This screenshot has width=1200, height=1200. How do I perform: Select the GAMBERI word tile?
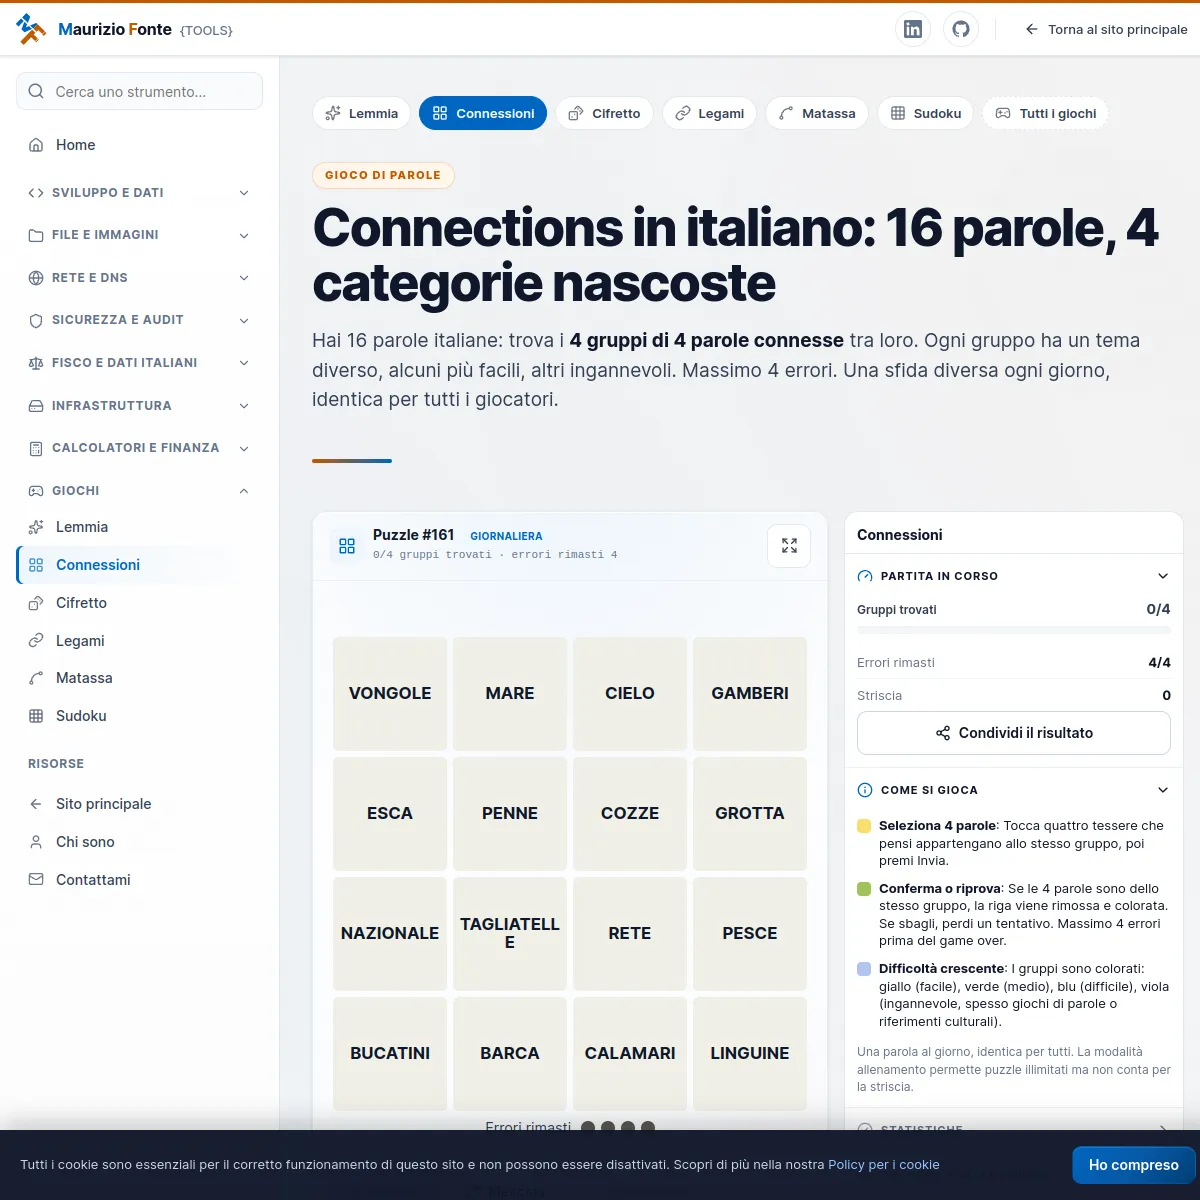tap(750, 693)
